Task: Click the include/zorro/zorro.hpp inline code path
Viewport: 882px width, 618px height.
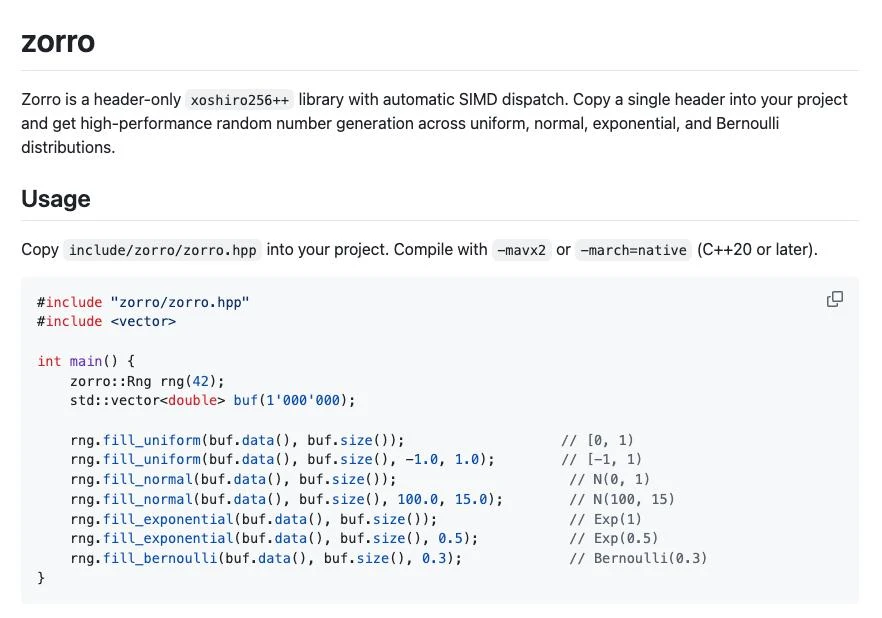Action: (x=163, y=250)
